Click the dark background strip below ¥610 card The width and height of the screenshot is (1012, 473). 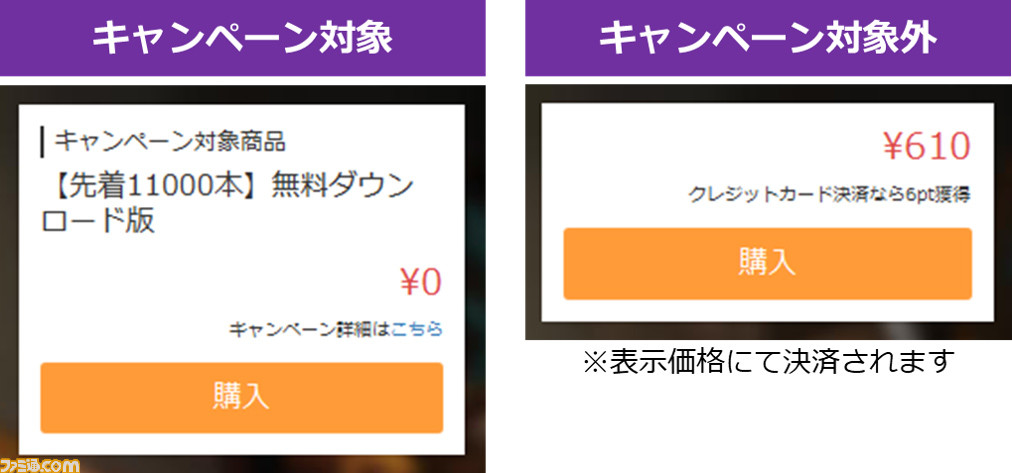tap(768, 330)
